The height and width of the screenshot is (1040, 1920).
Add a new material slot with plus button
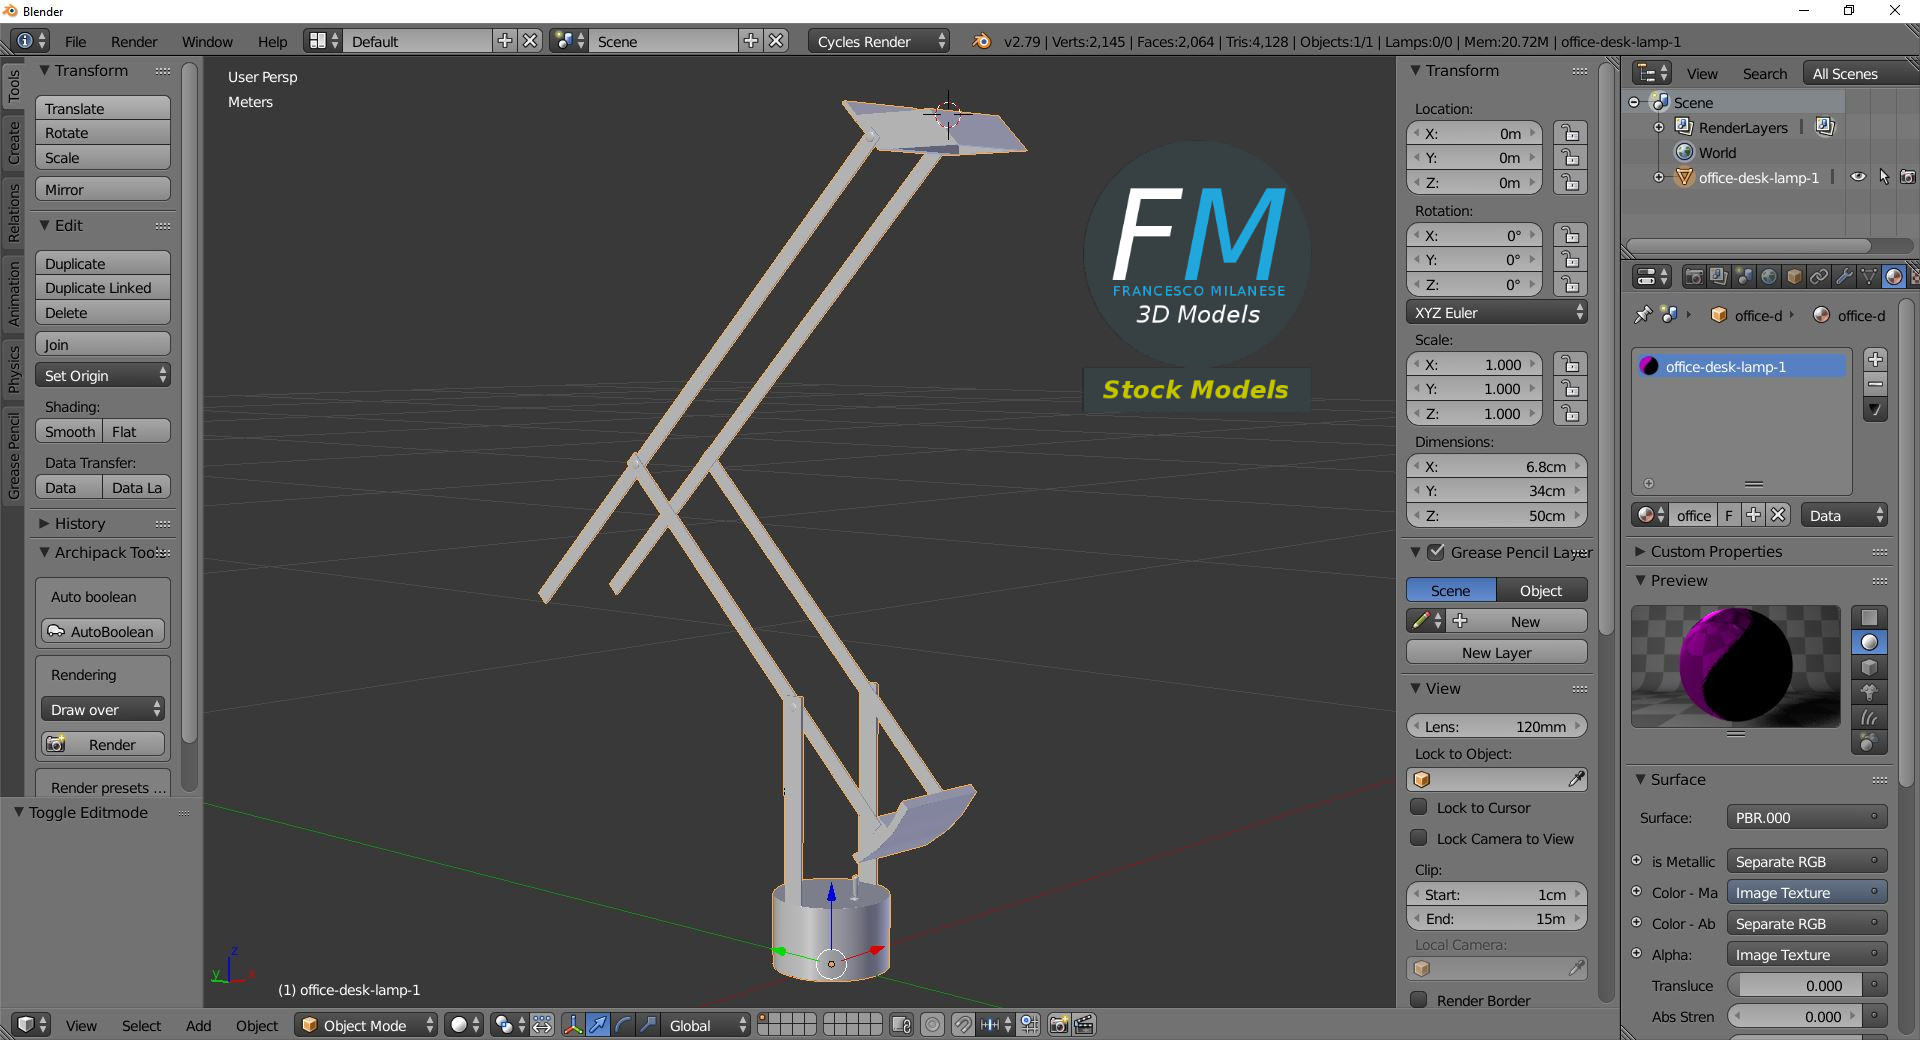click(1875, 359)
